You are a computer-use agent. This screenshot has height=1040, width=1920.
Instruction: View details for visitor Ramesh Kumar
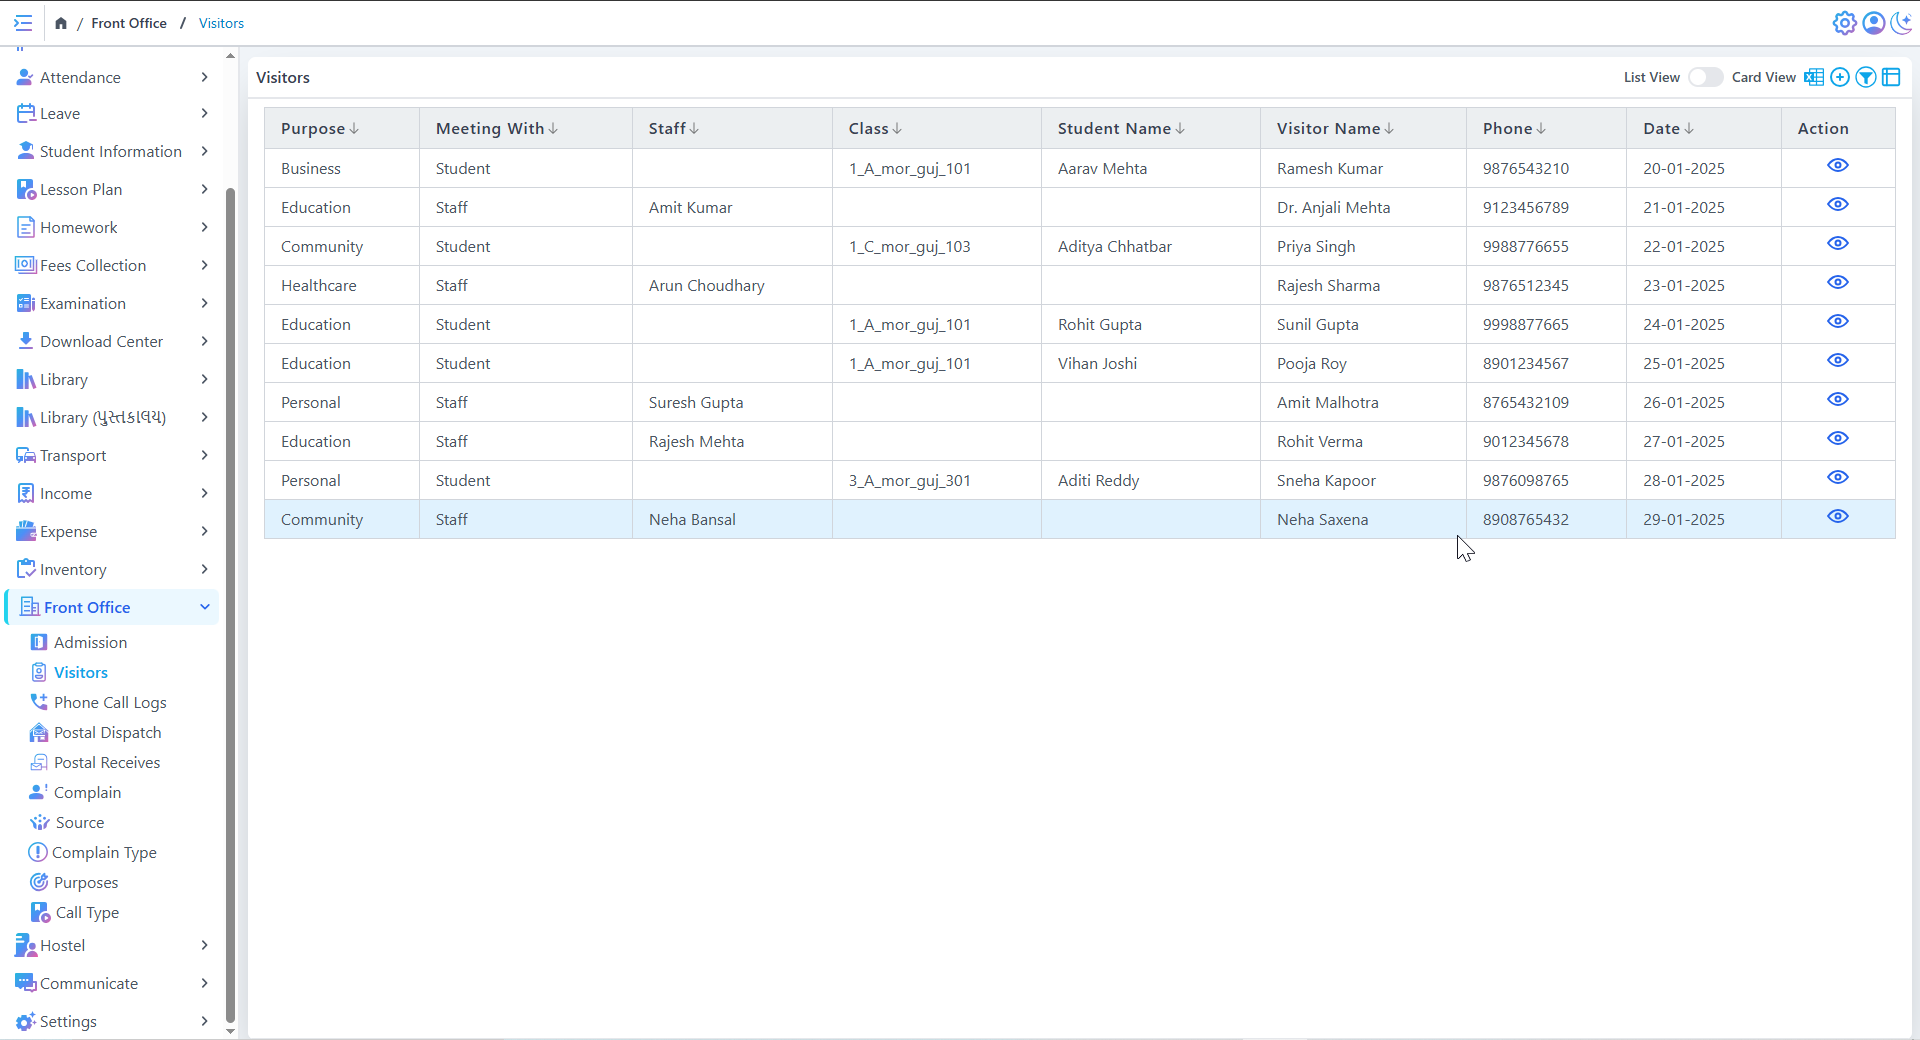(x=1837, y=166)
